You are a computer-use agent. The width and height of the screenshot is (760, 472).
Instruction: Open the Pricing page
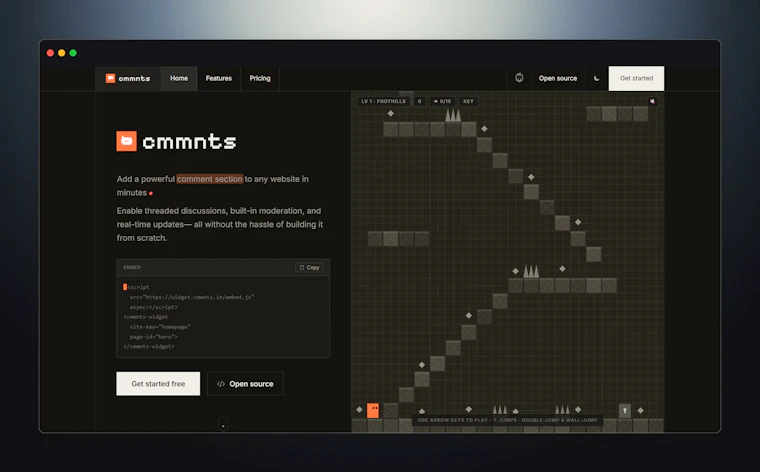[x=260, y=79]
